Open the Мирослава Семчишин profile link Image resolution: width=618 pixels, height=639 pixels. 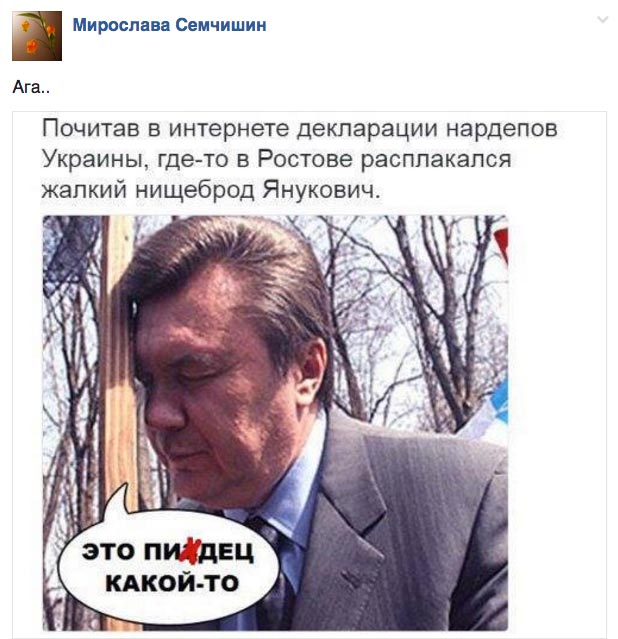[170, 25]
